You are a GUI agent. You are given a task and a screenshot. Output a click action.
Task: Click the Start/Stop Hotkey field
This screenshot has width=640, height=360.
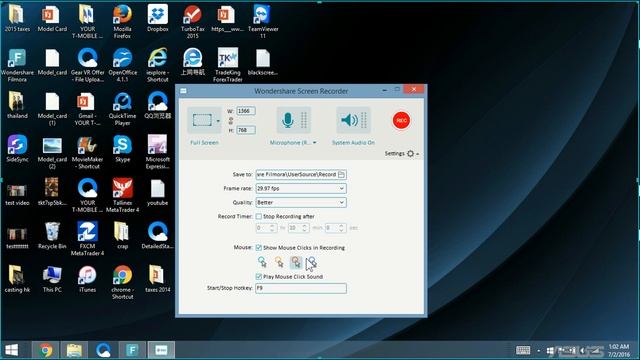point(301,288)
